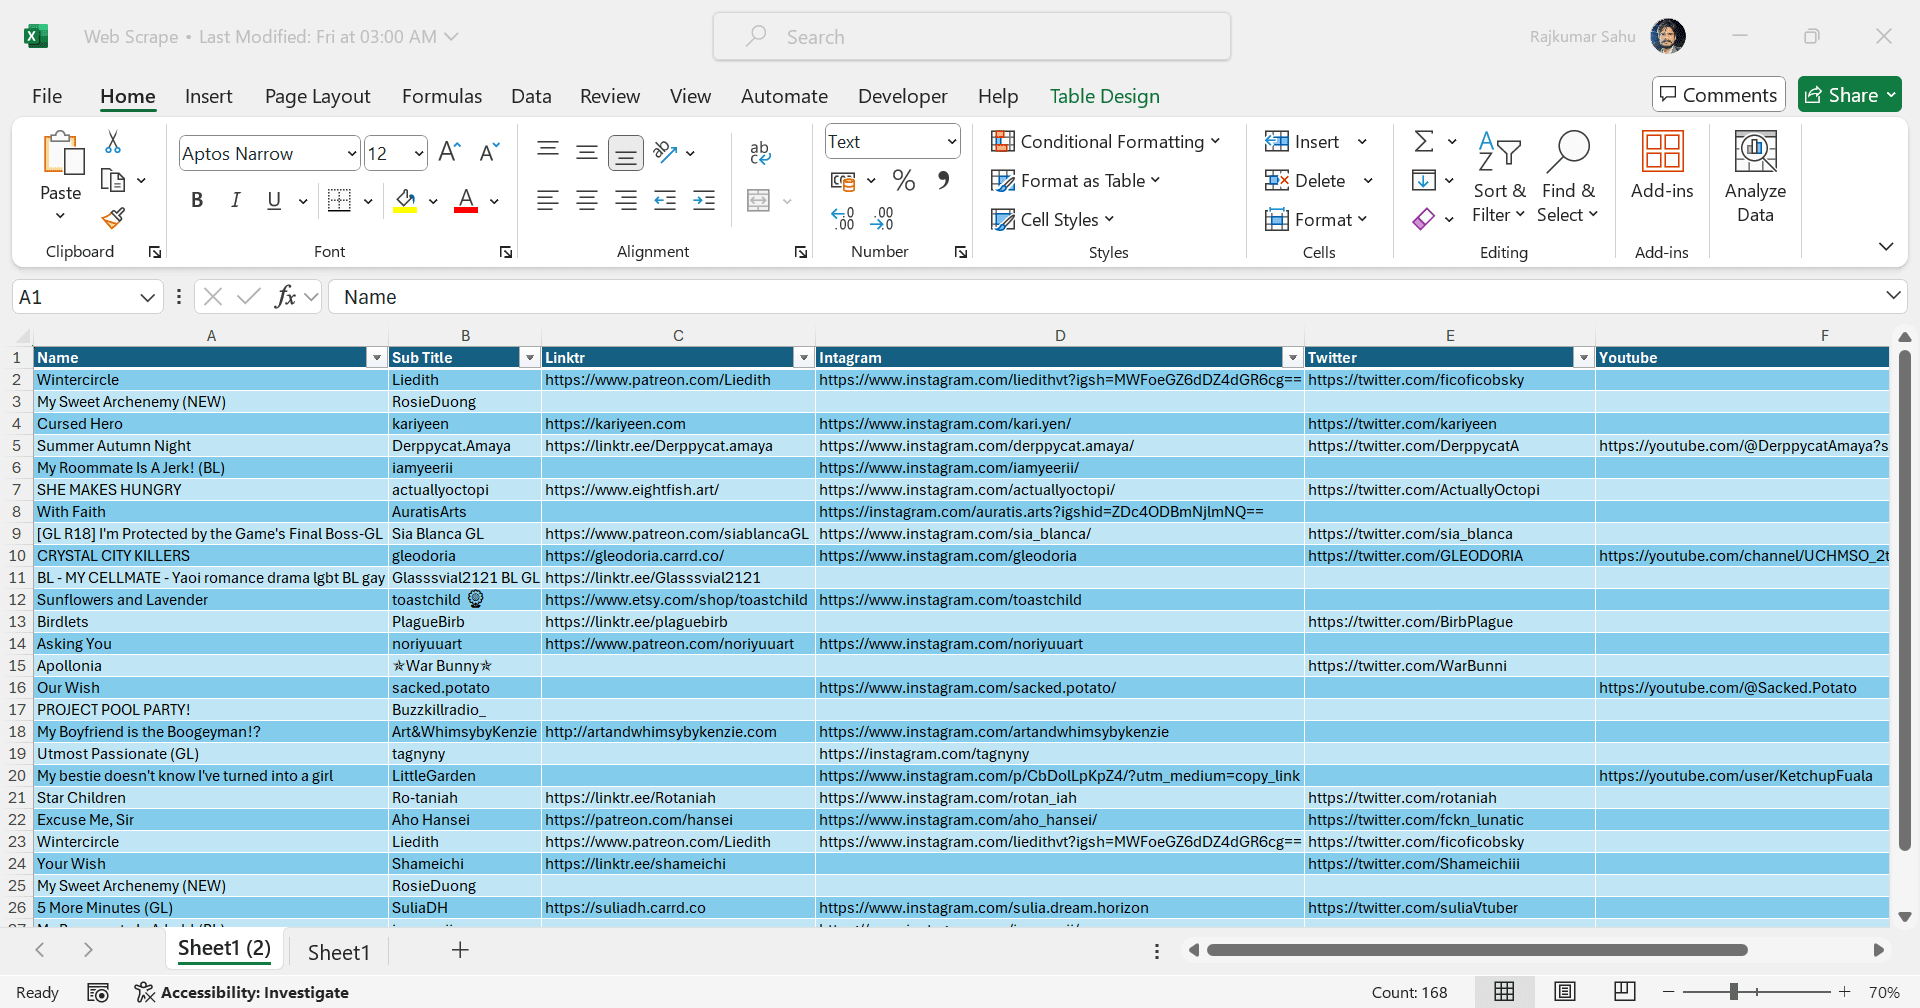Click the Increase Indent icon
The image size is (1920, 1008).
point(704,200)
